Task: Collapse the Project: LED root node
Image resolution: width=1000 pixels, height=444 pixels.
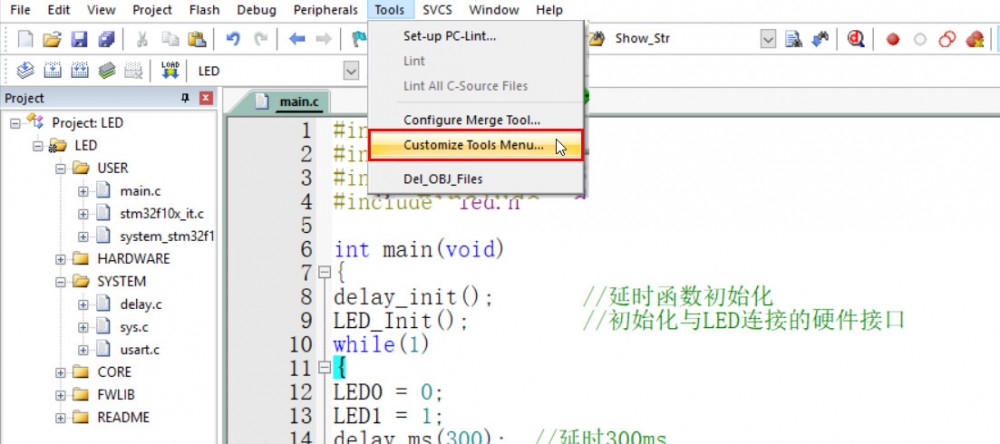Action: pyautogui.click(x=15, y=122)
